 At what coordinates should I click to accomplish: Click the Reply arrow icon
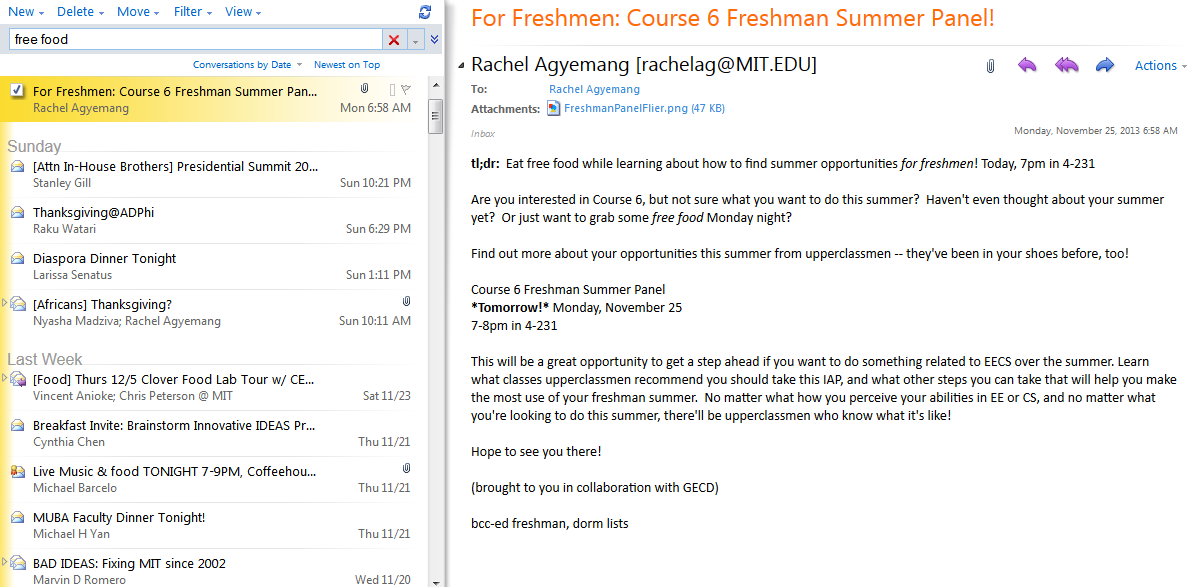(x=1027, y=66)
